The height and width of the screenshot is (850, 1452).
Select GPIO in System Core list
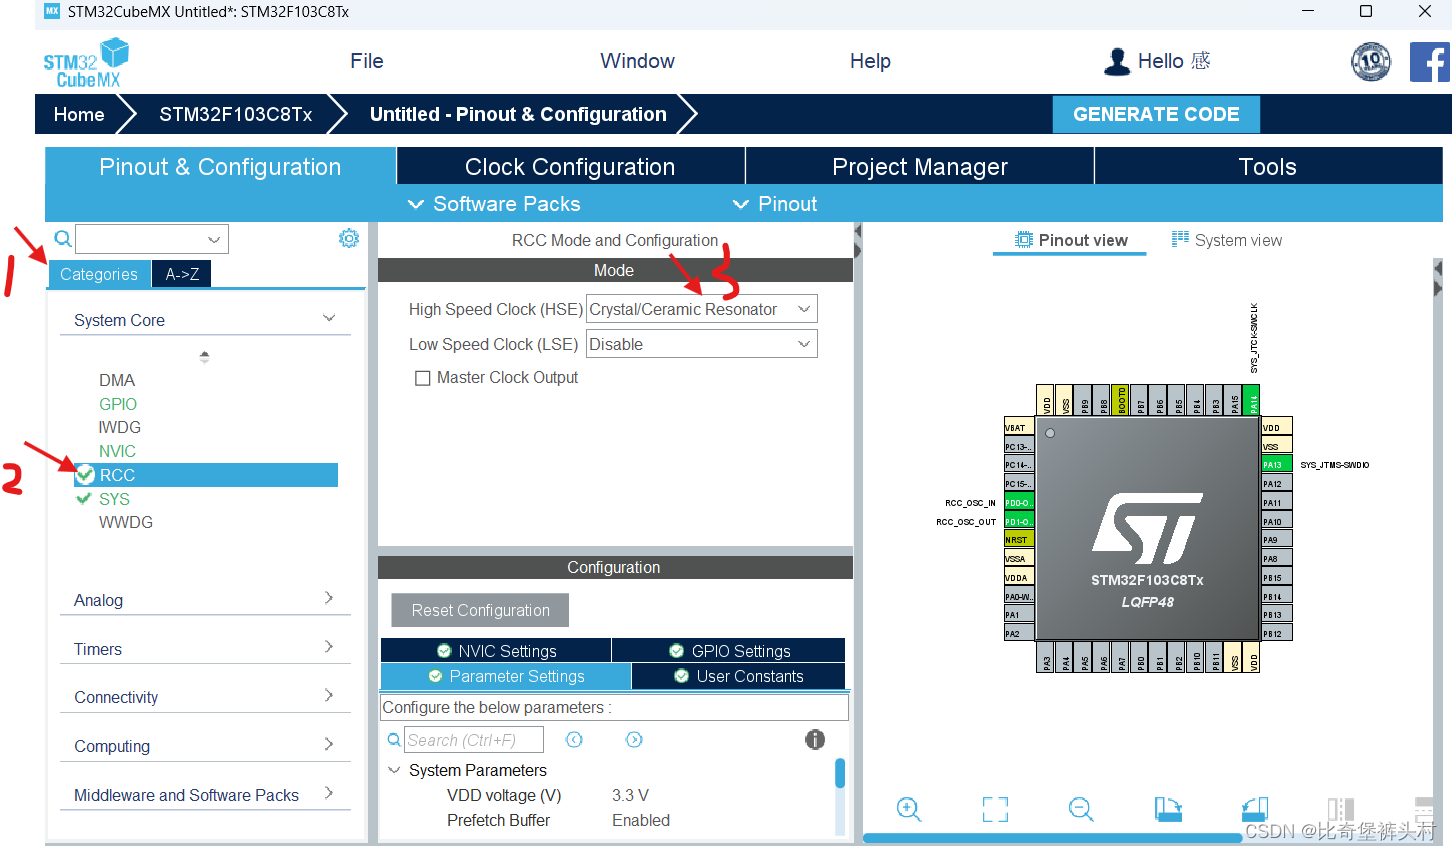118,404
